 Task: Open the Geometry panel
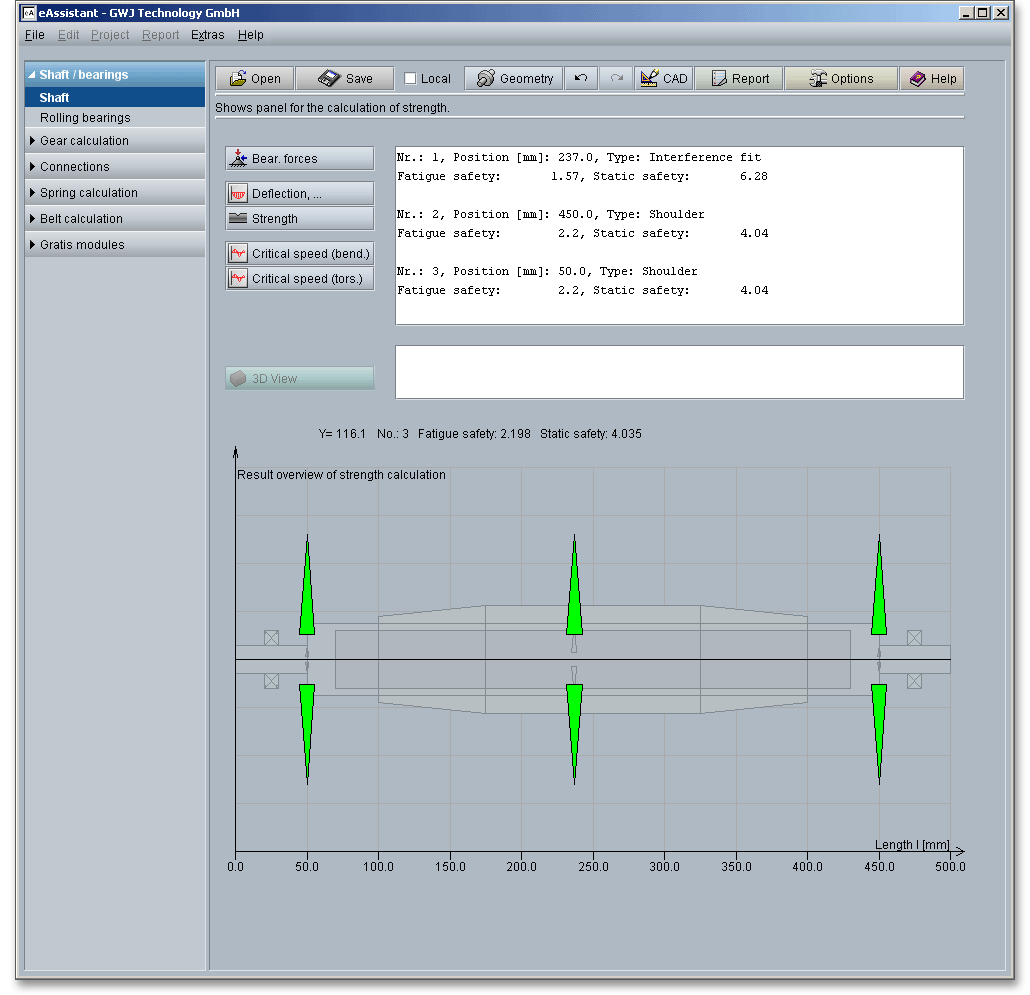point(514,79)
